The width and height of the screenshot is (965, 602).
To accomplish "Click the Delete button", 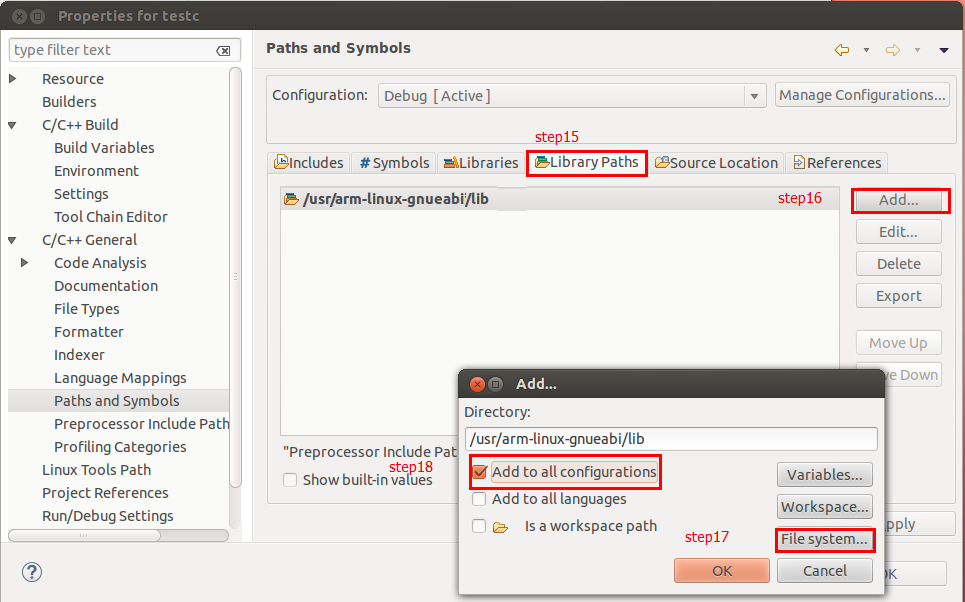I will coord(899,264).
